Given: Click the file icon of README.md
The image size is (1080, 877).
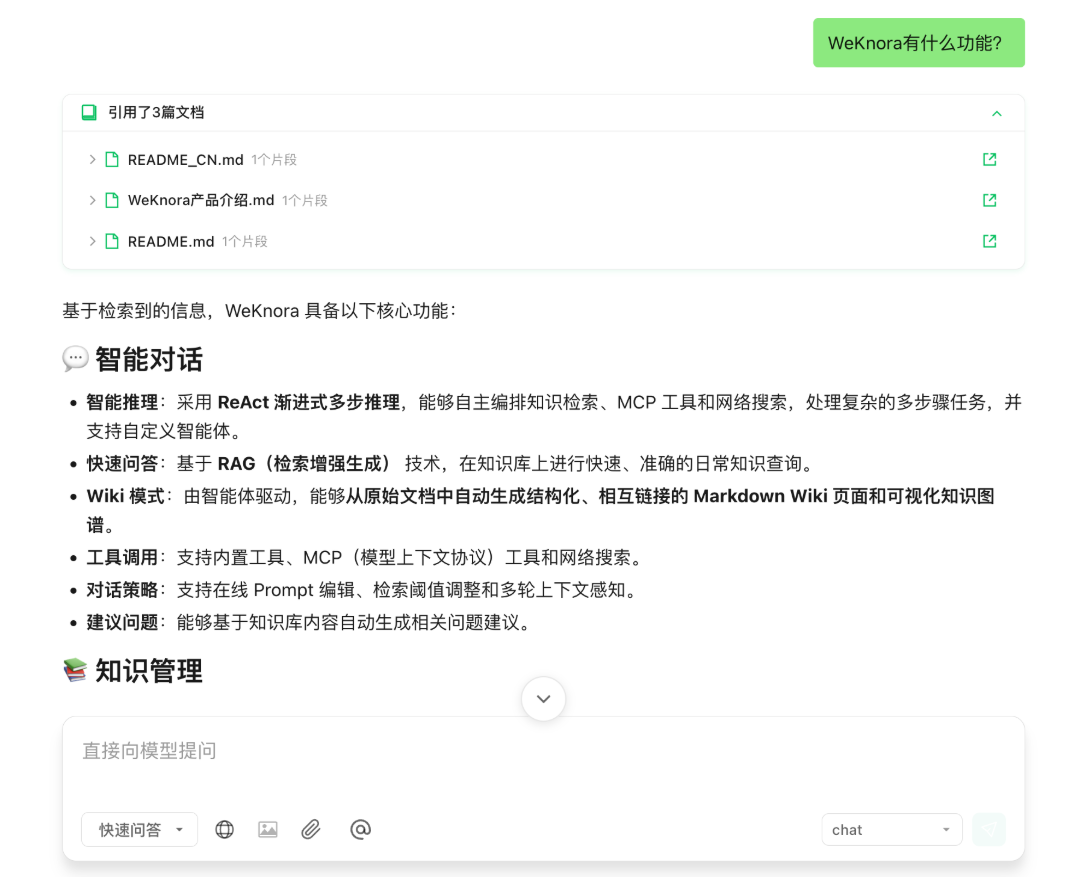Looking at the screenshot, I should (x=112, y=241).
